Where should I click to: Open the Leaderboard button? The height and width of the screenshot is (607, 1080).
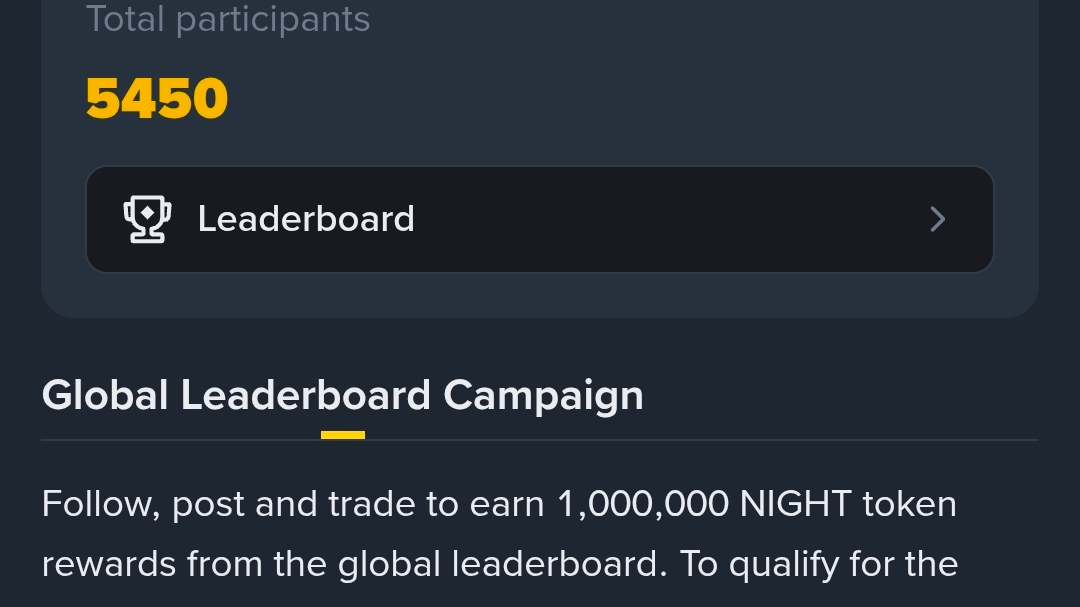540,219
